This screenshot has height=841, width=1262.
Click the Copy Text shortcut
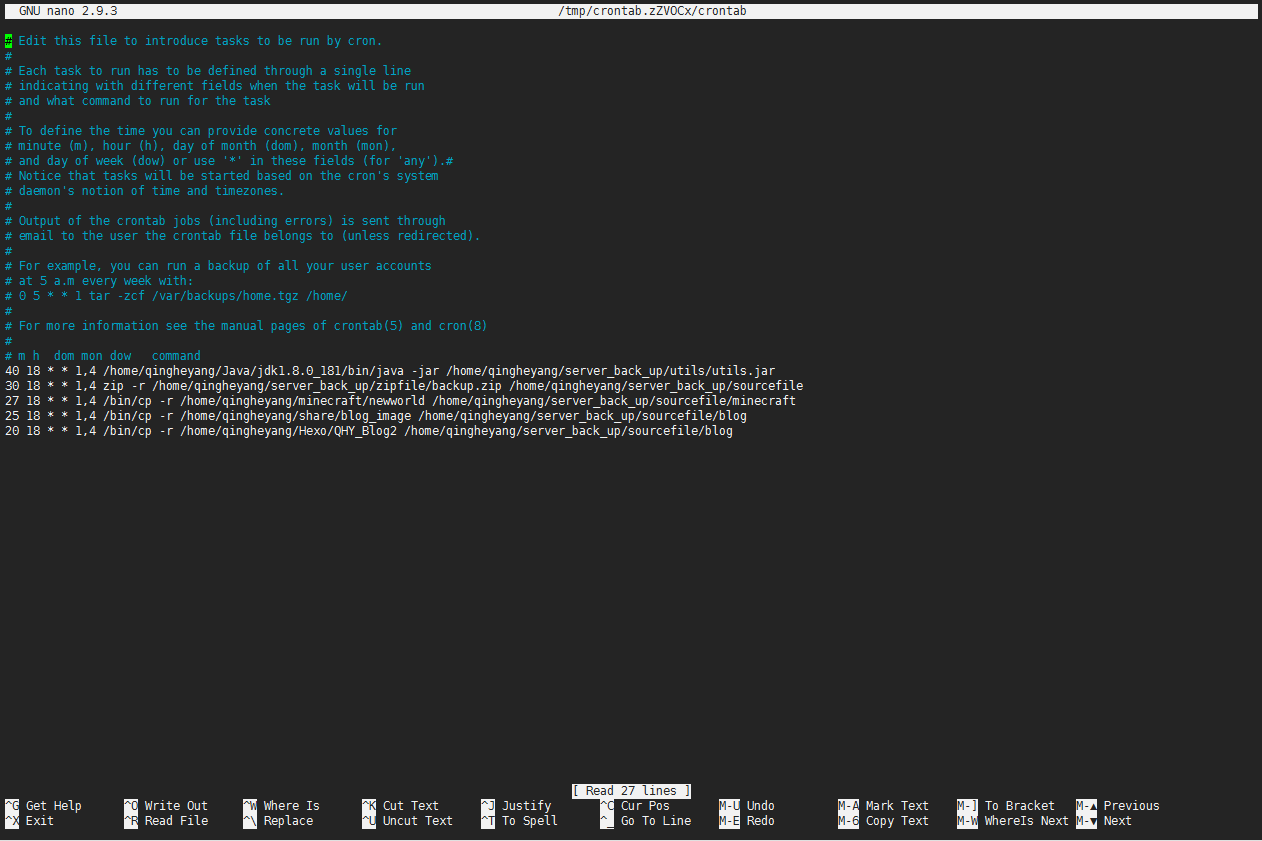pyautogui.click(x=897, y=821)
